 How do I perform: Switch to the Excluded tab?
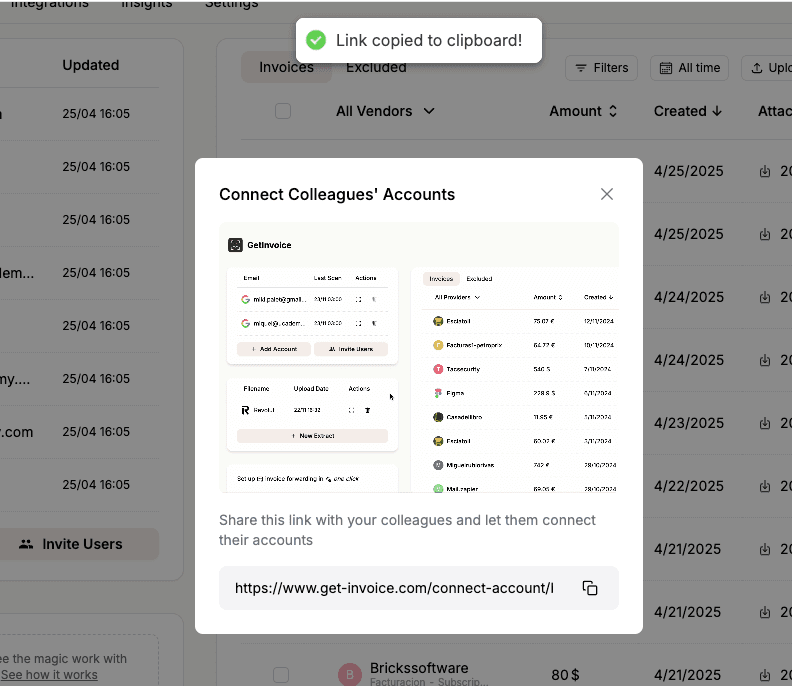[x=376, y=67]
